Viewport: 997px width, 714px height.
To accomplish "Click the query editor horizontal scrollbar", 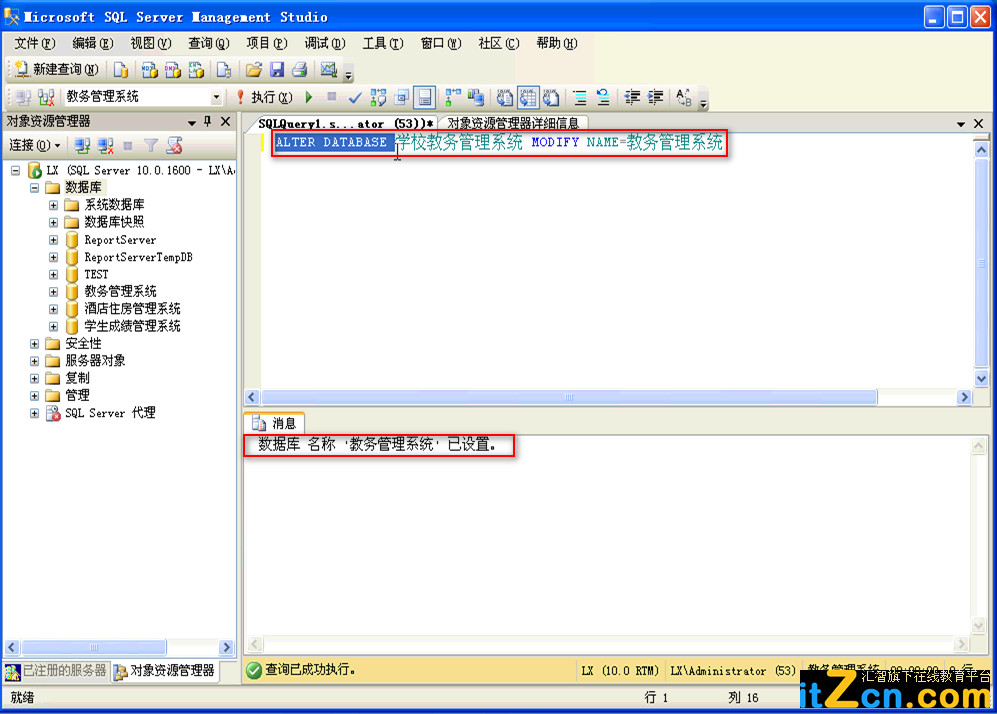I will click(x=569, y=397).
